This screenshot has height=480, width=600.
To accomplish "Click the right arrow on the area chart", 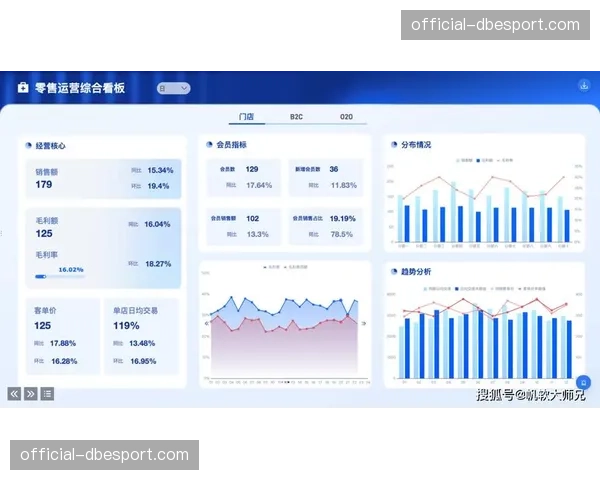I will coord(364,323).
